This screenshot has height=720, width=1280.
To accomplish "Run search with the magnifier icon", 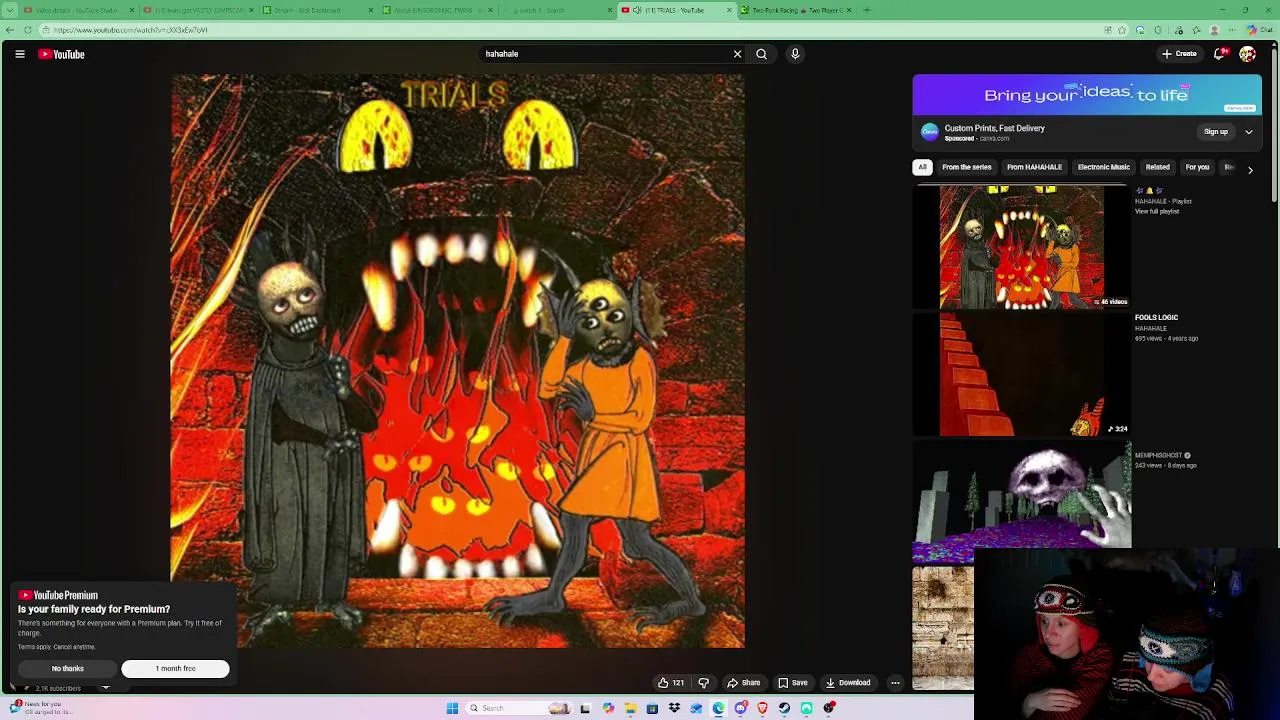I will tap(761, 54).
